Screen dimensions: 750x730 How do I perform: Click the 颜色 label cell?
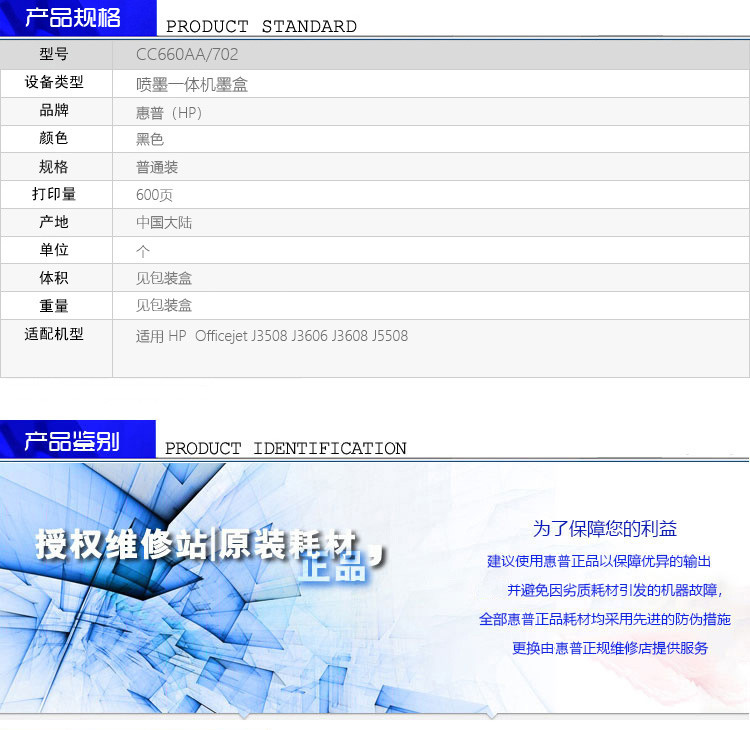pyautogui.click(x=56, y=139)
